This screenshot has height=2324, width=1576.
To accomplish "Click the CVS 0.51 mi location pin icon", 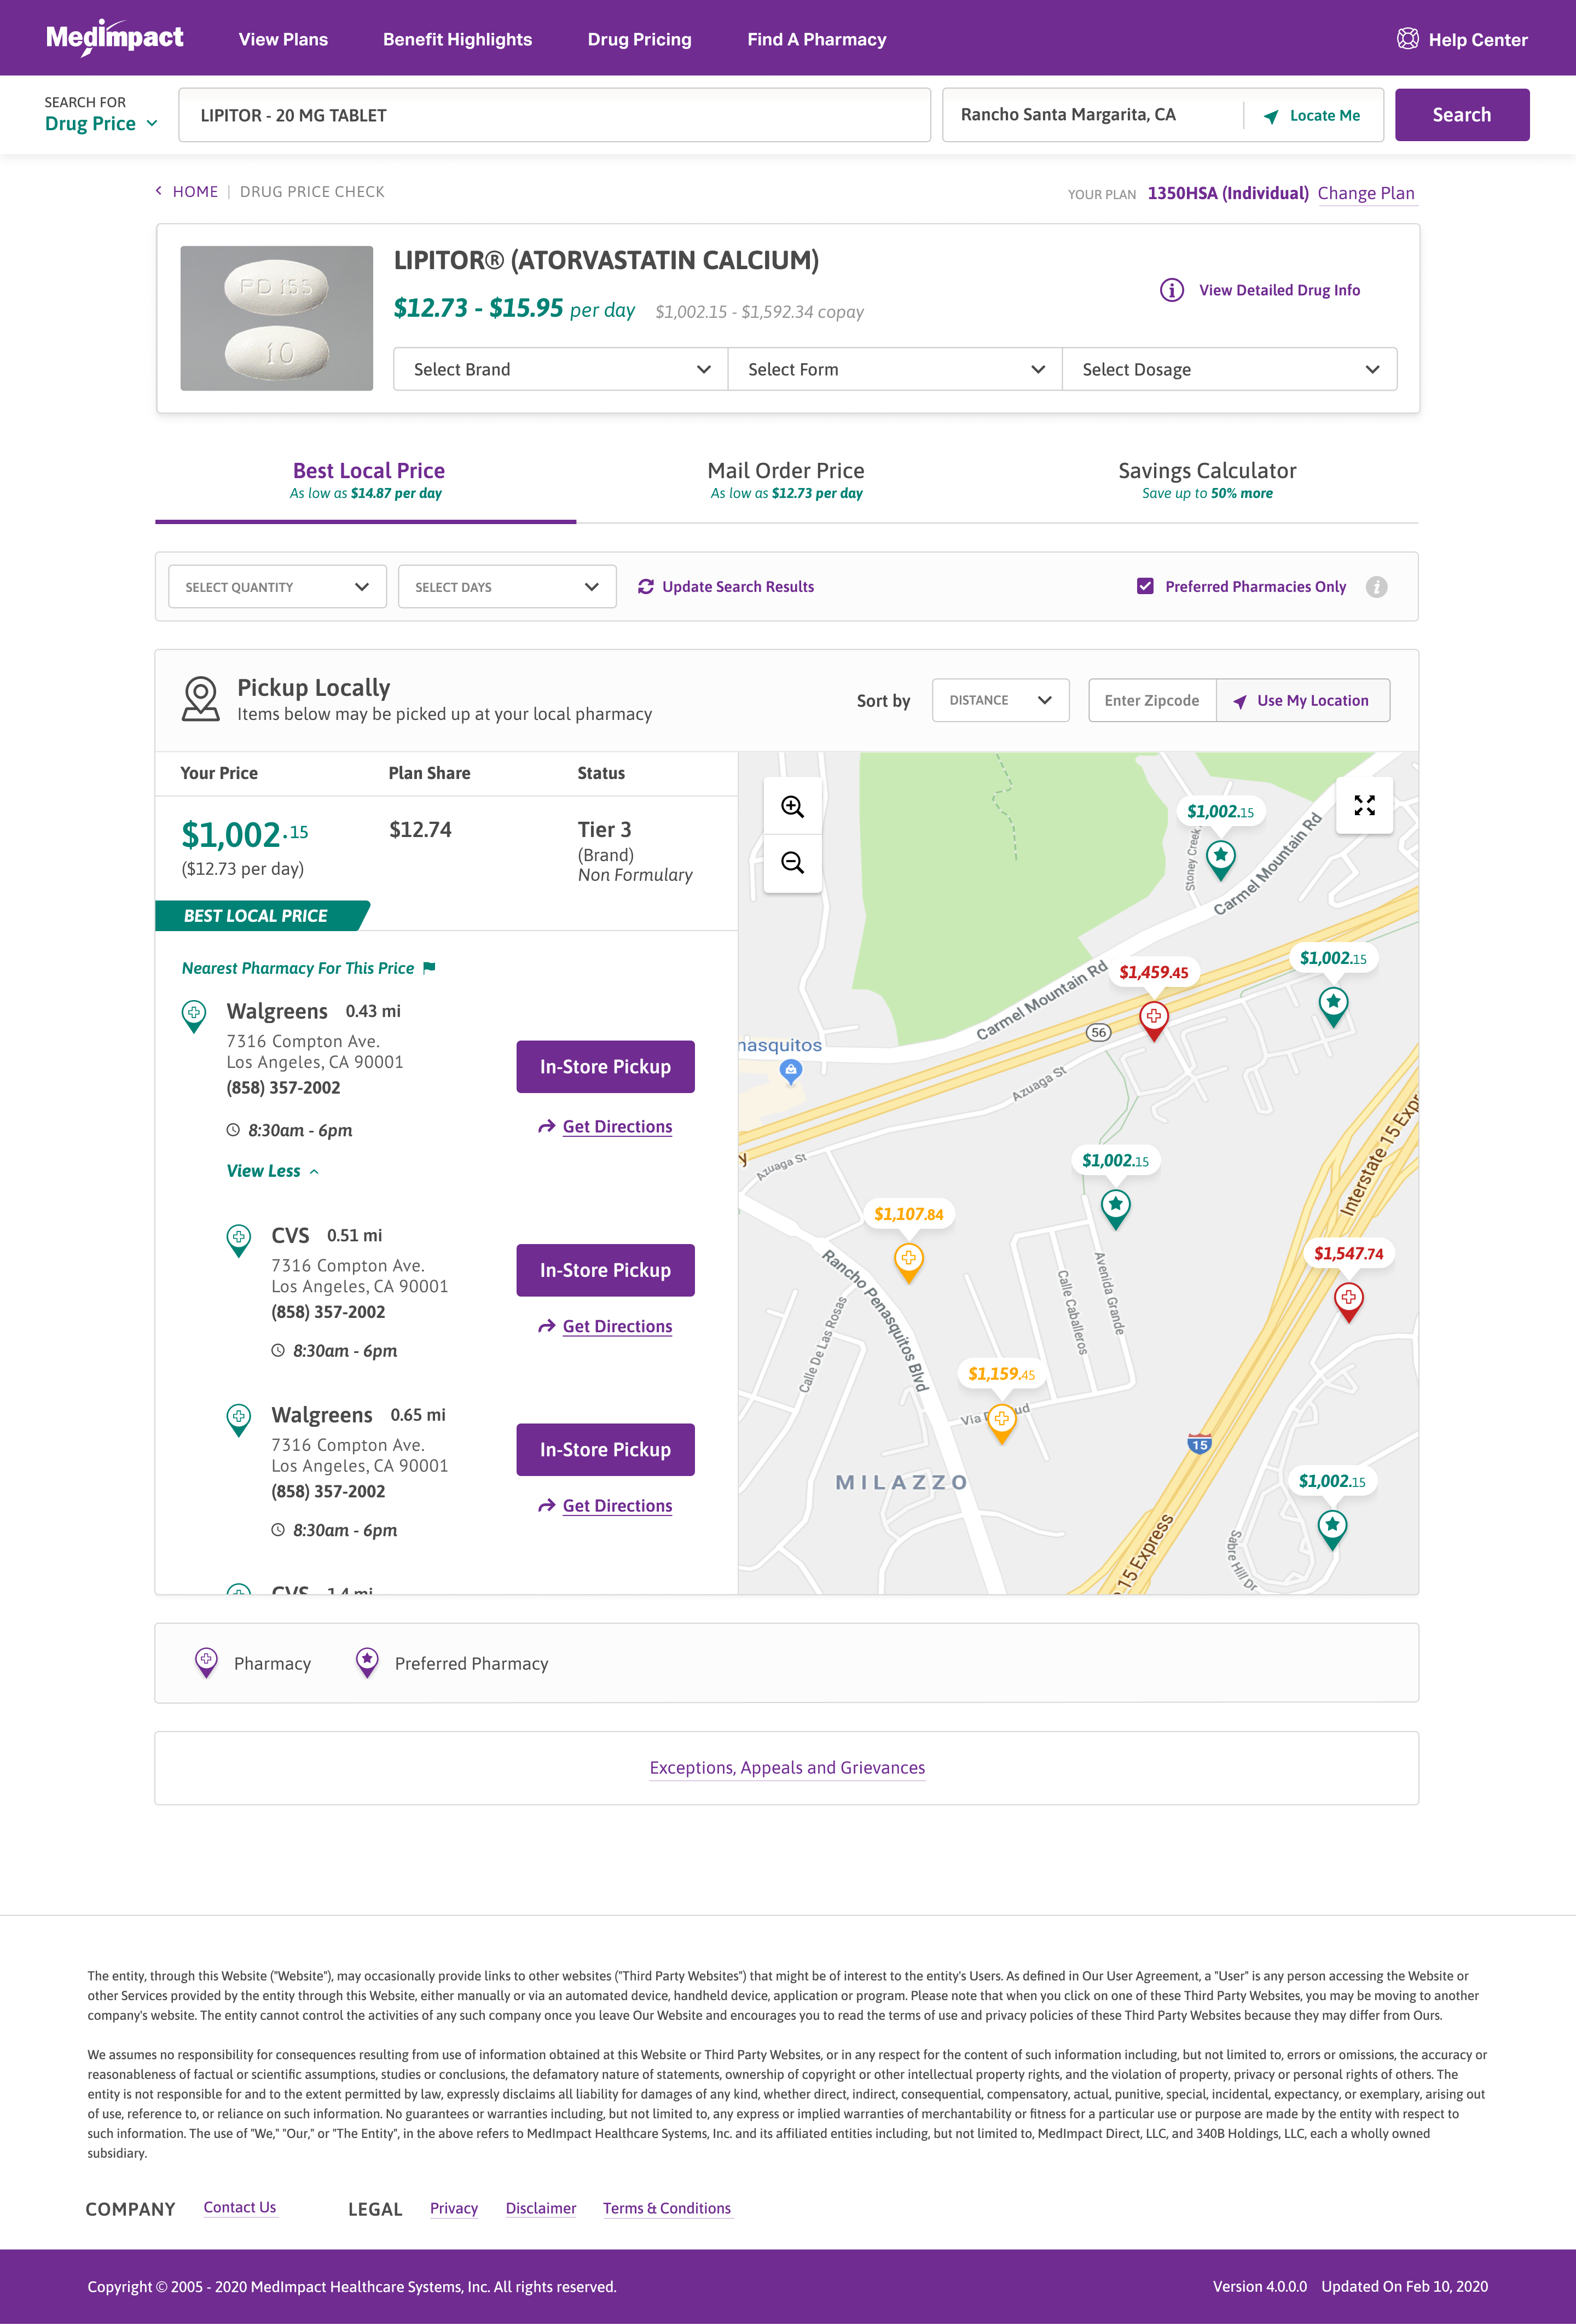I will tap(239, 1240).
